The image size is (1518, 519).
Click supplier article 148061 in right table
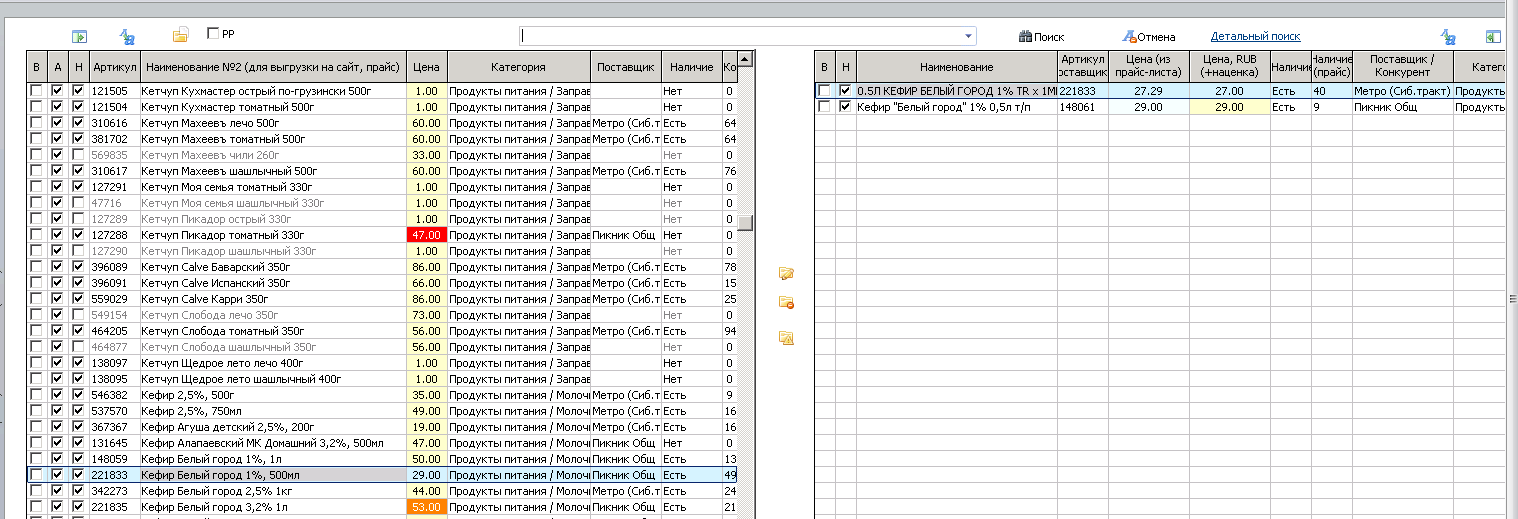tap(1077, 107)
